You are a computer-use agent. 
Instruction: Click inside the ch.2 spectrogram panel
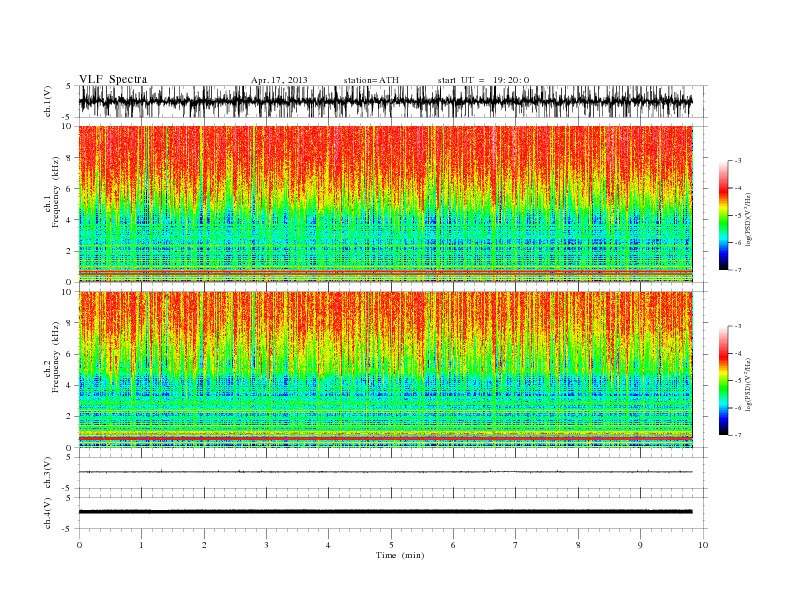point(386,370)
